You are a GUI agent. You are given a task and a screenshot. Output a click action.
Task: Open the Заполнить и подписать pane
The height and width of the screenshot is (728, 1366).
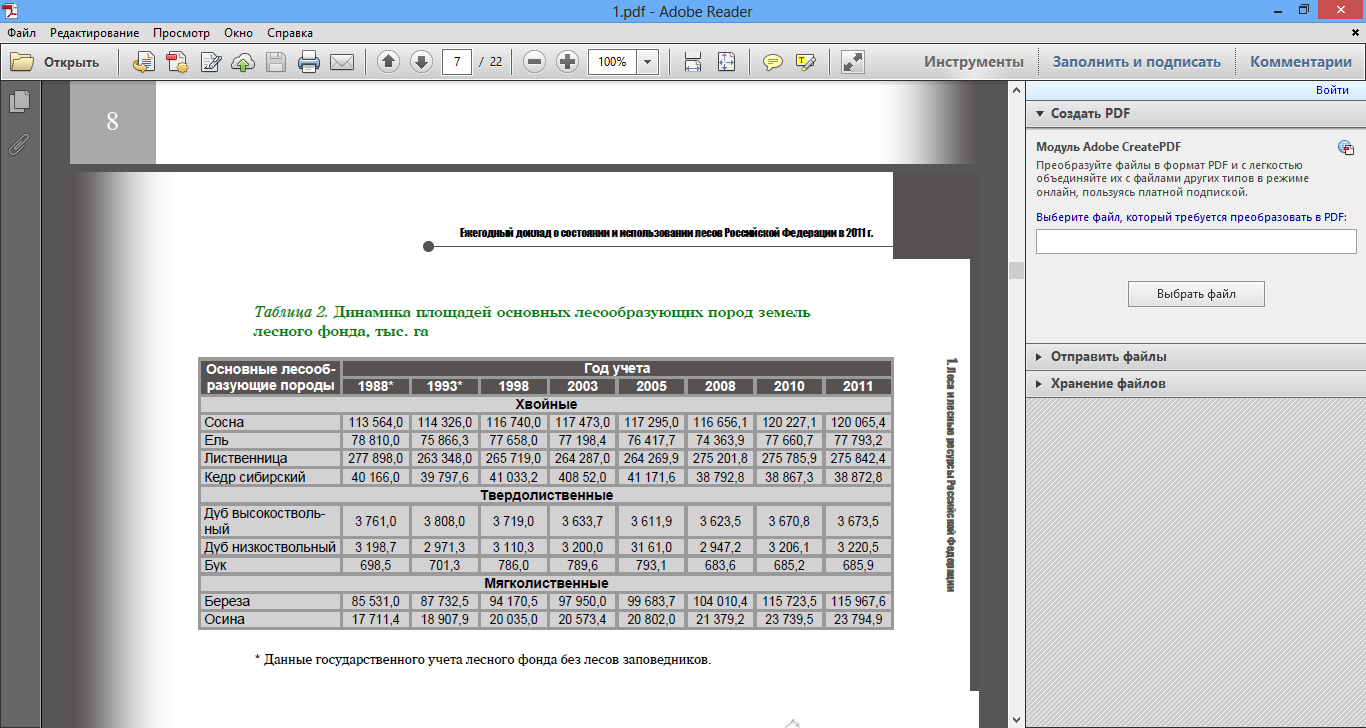pos(1136,62)
